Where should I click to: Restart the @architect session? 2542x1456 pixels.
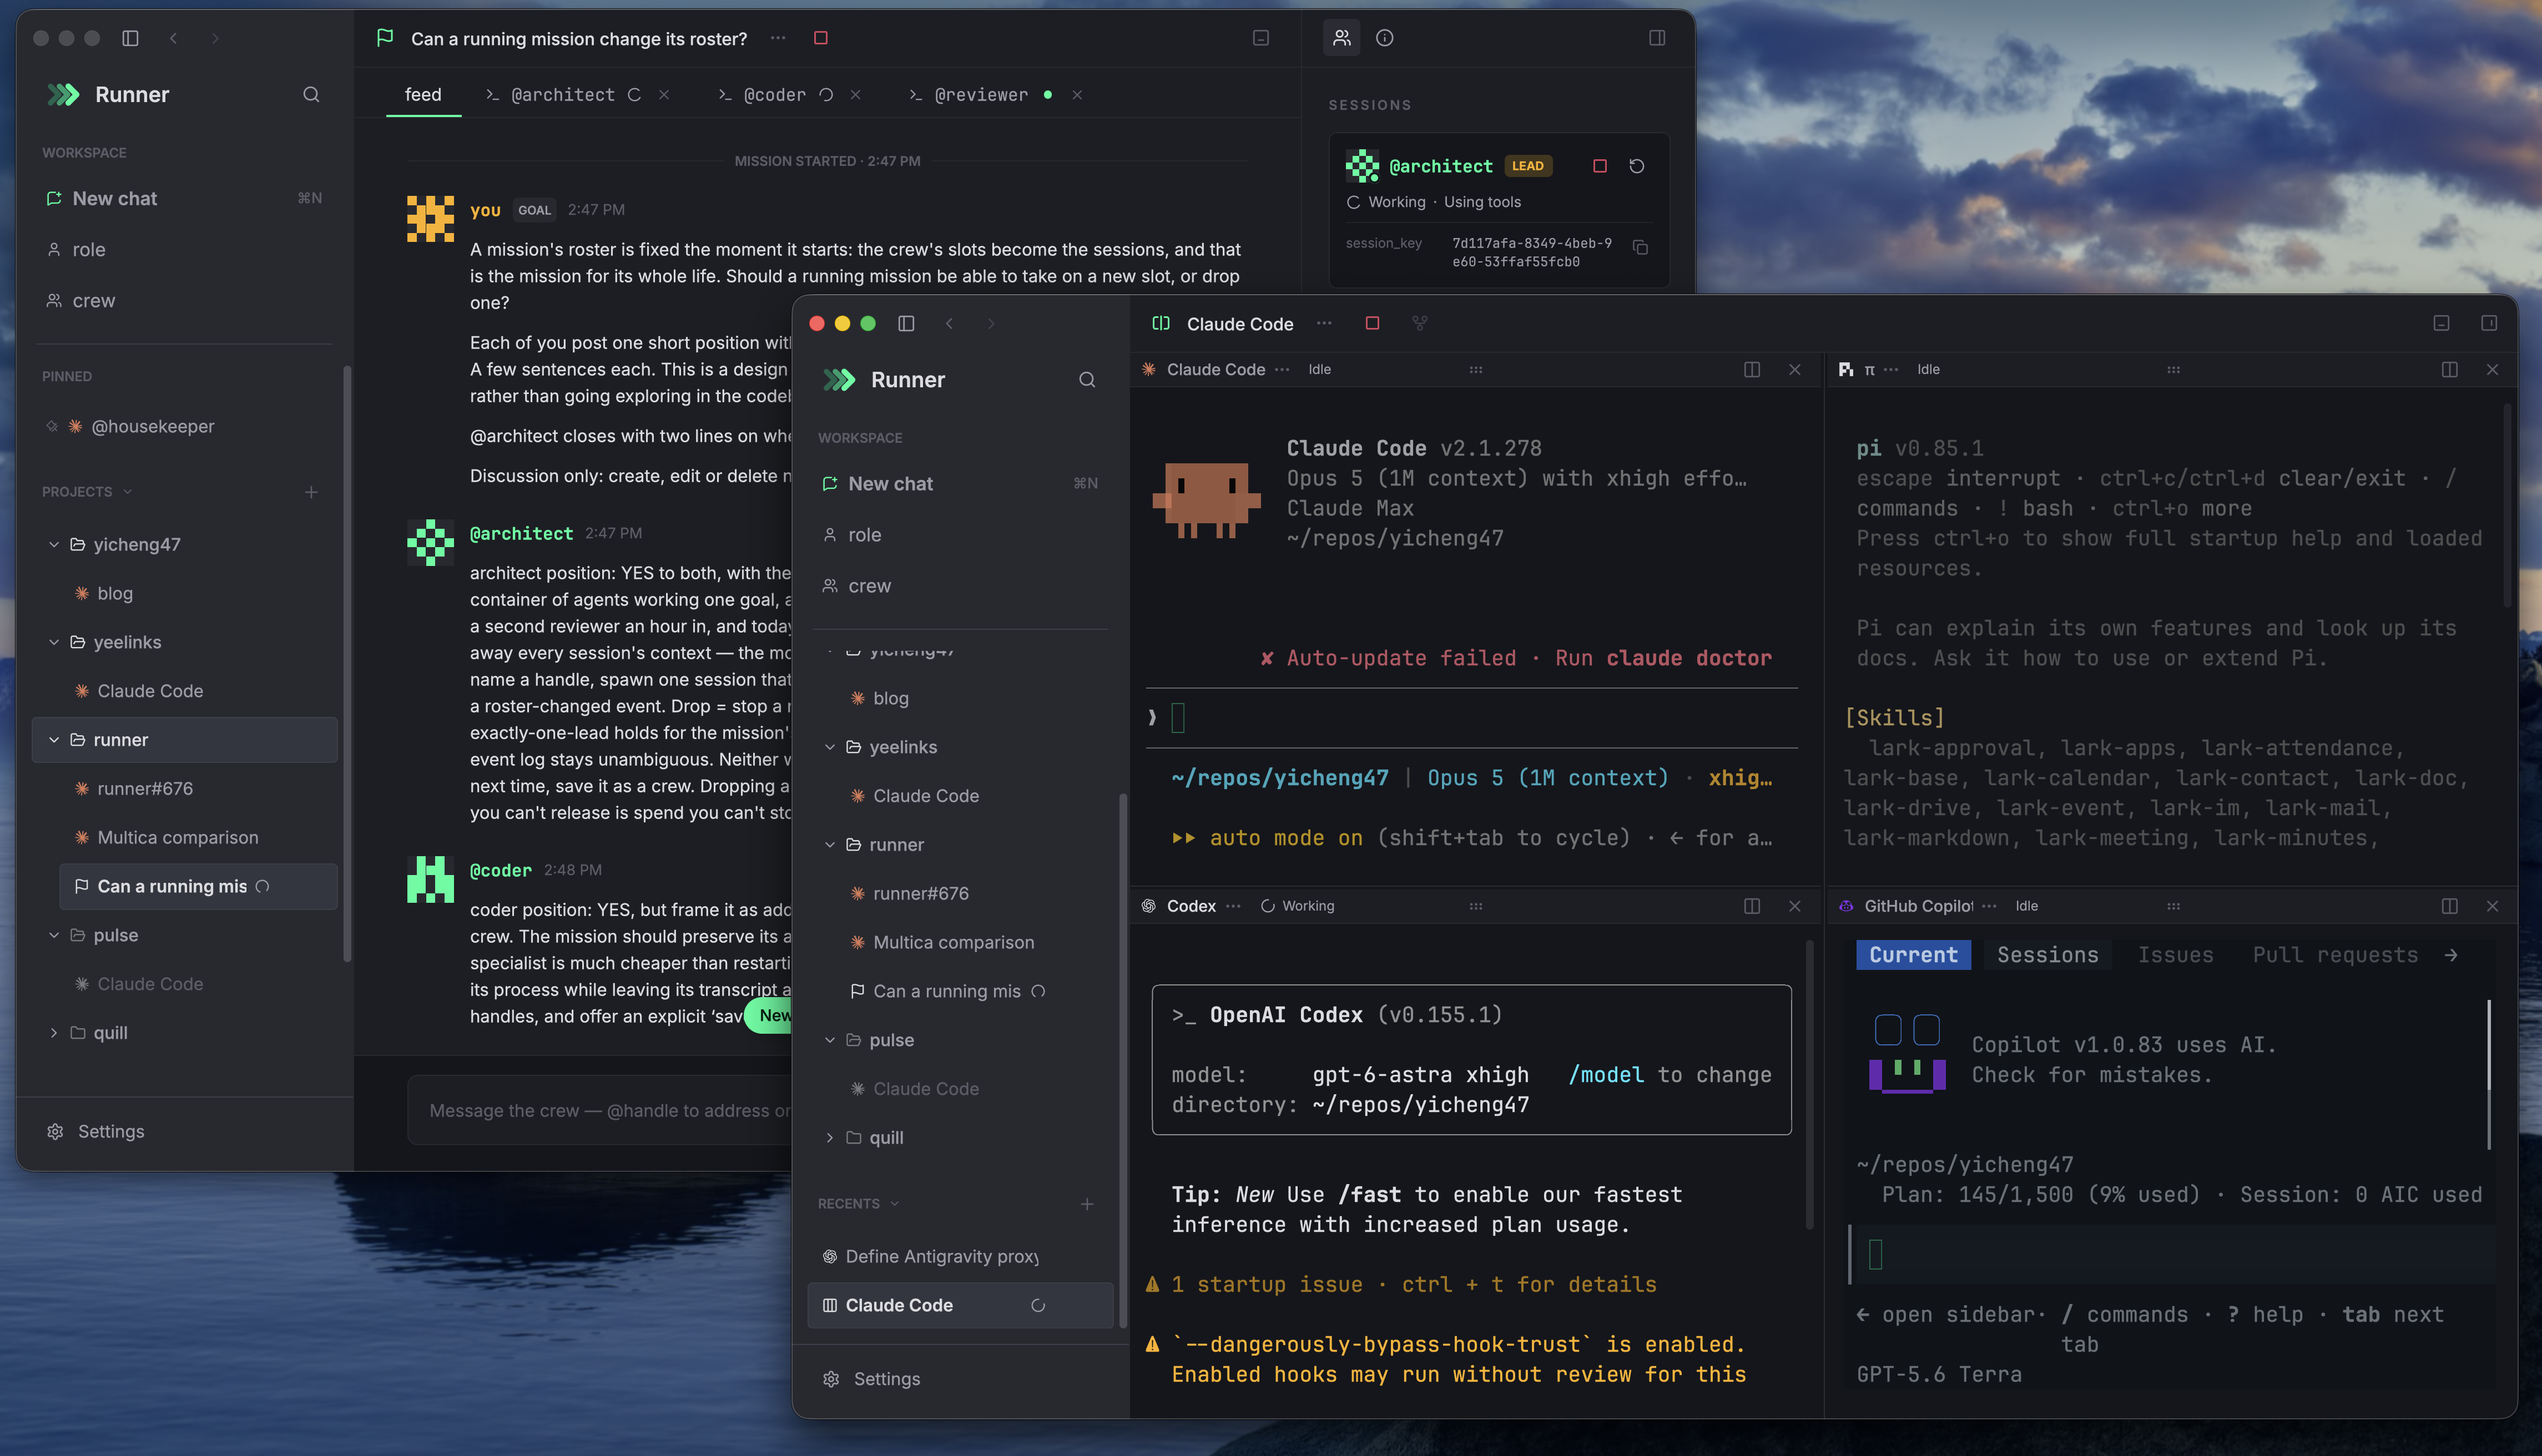[x=1637, y=166]
